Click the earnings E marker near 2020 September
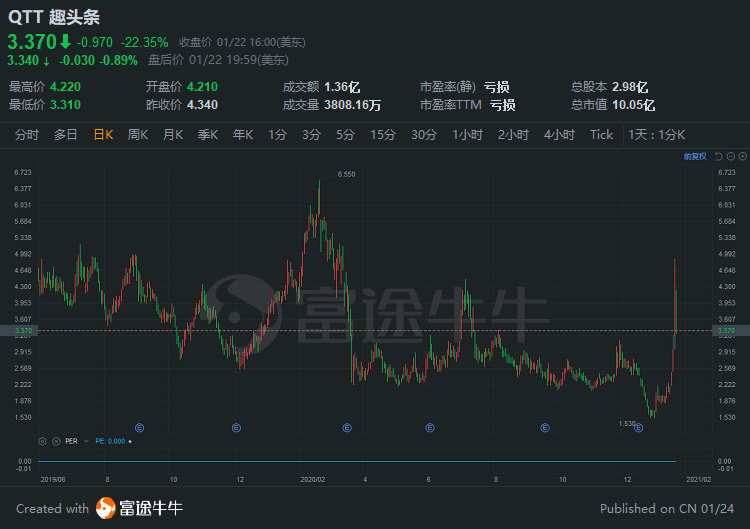Screen dimensions: 750x529 (x=545, y=428)
